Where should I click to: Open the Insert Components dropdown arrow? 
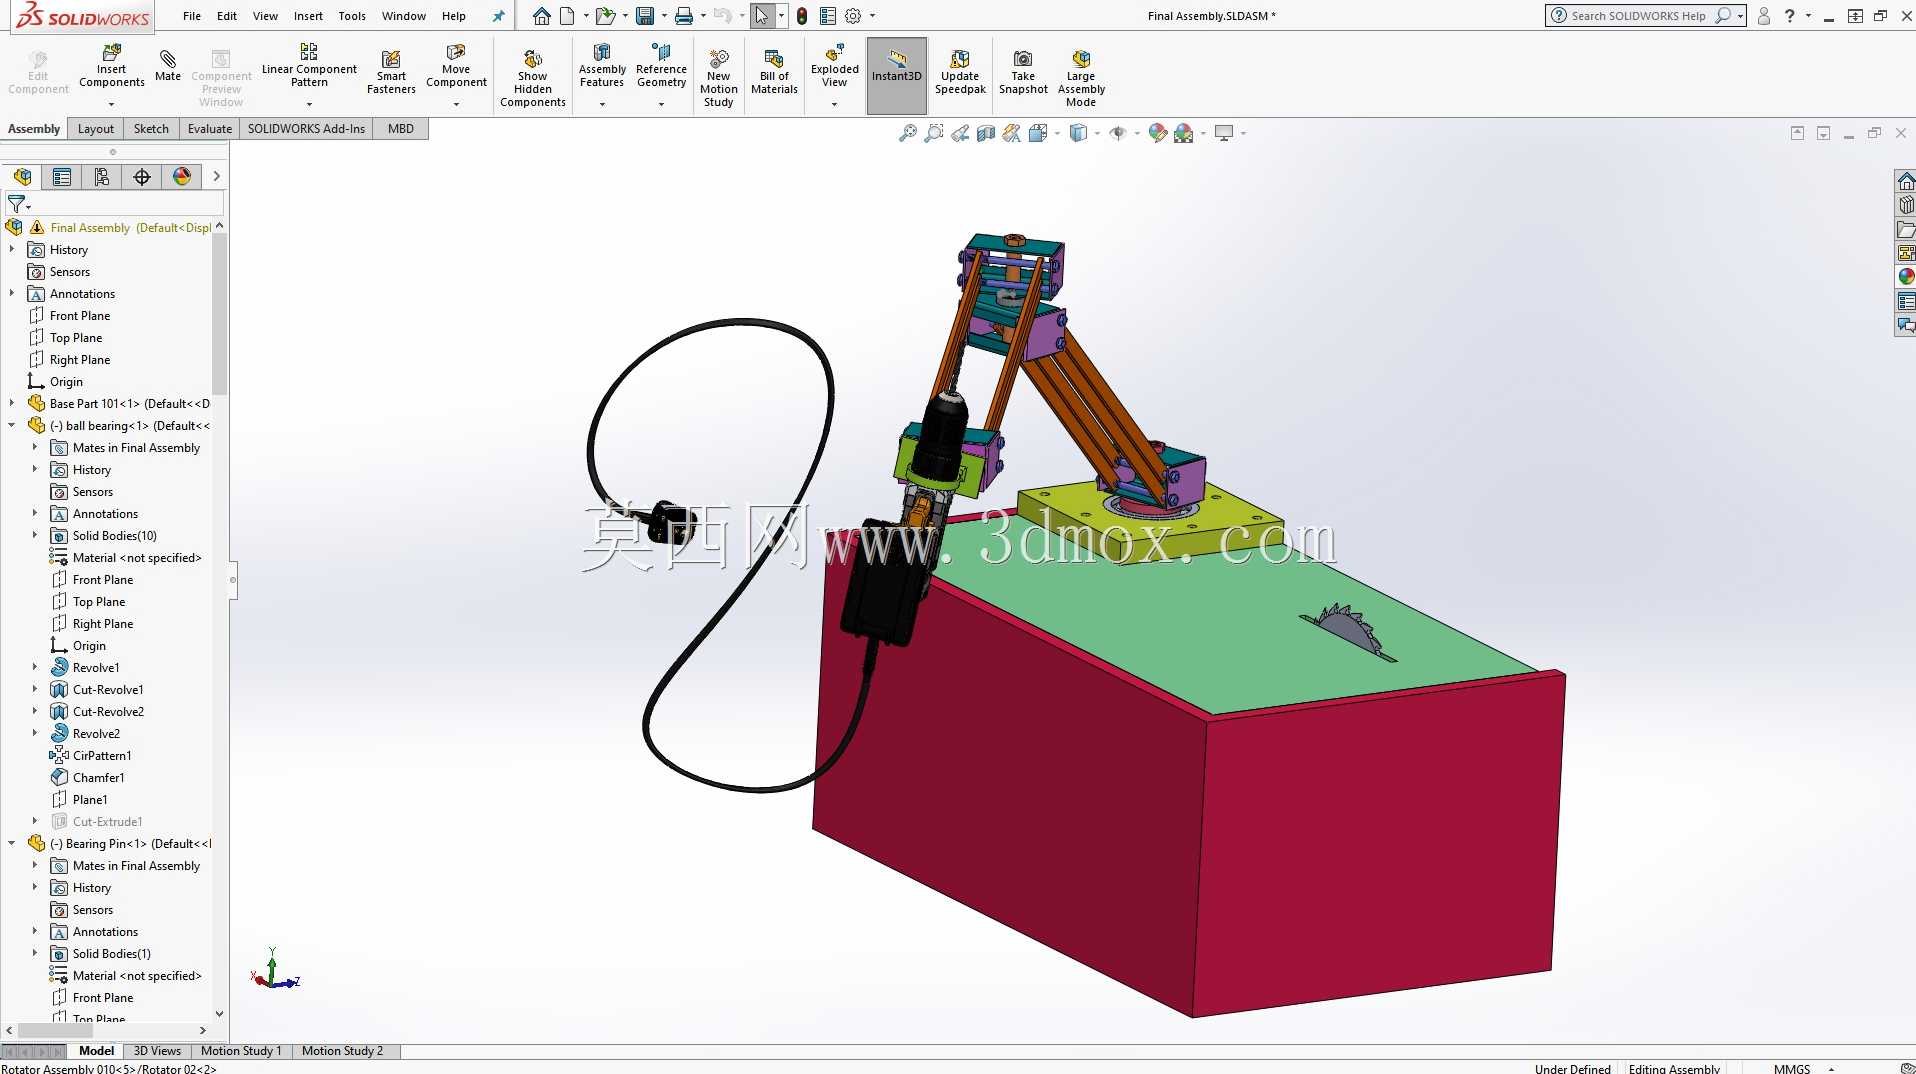coord(112,104)
